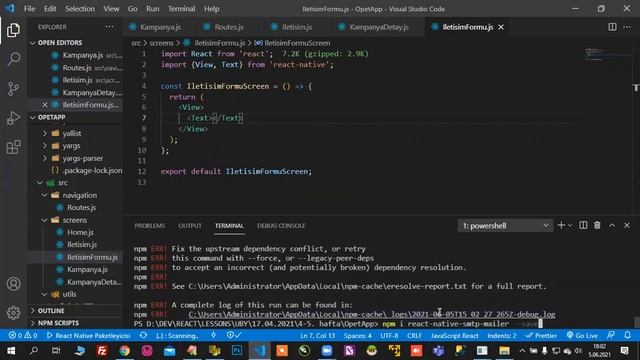Open the Accounts menu icon

[x=13, y=284]
